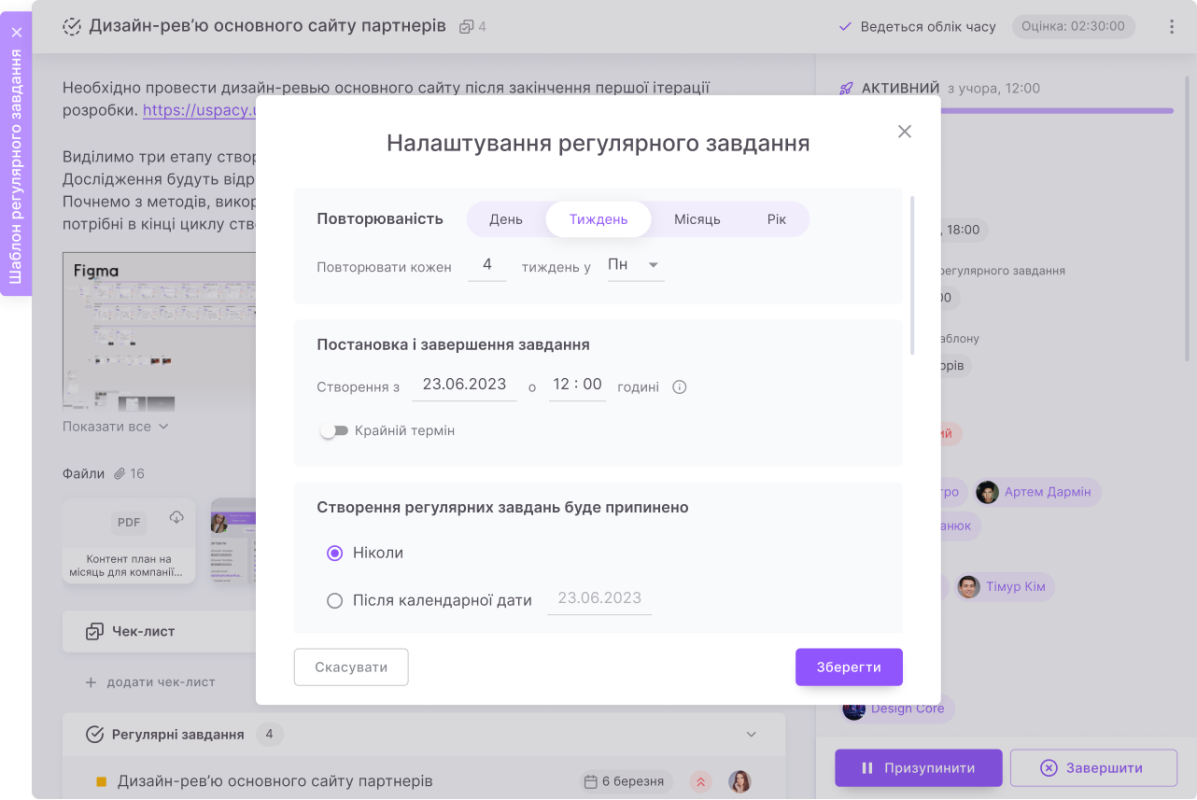This screenshot has height=800, width=1197.
Task: Select Після календарної дати radio option
Action: pyautogui.click(x=335, y=601)
